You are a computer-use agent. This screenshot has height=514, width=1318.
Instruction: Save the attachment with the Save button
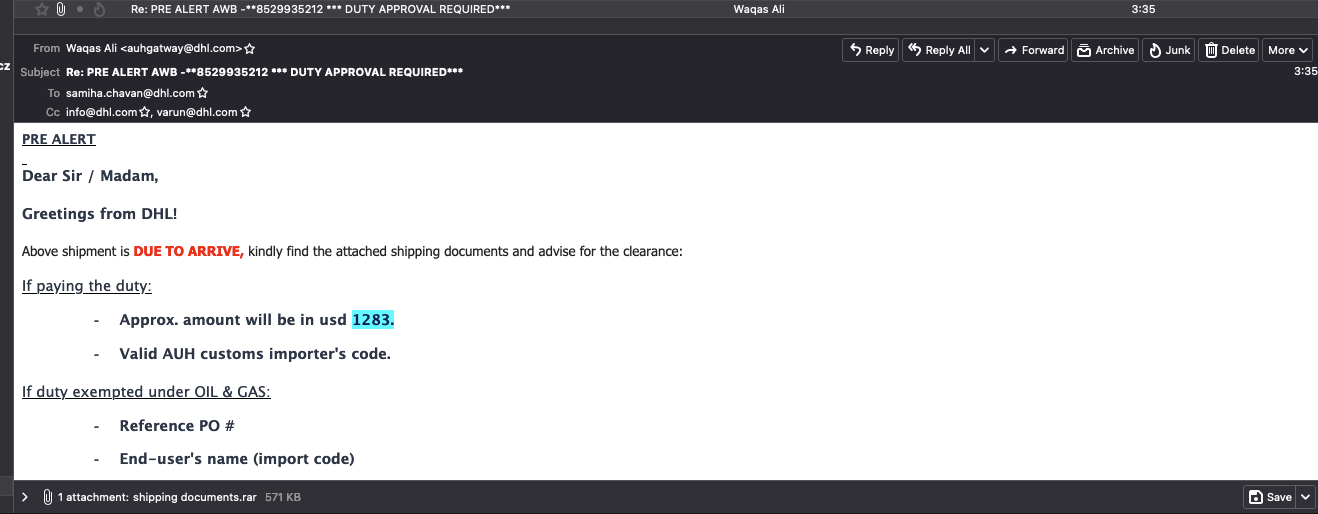coord(1269,497)
